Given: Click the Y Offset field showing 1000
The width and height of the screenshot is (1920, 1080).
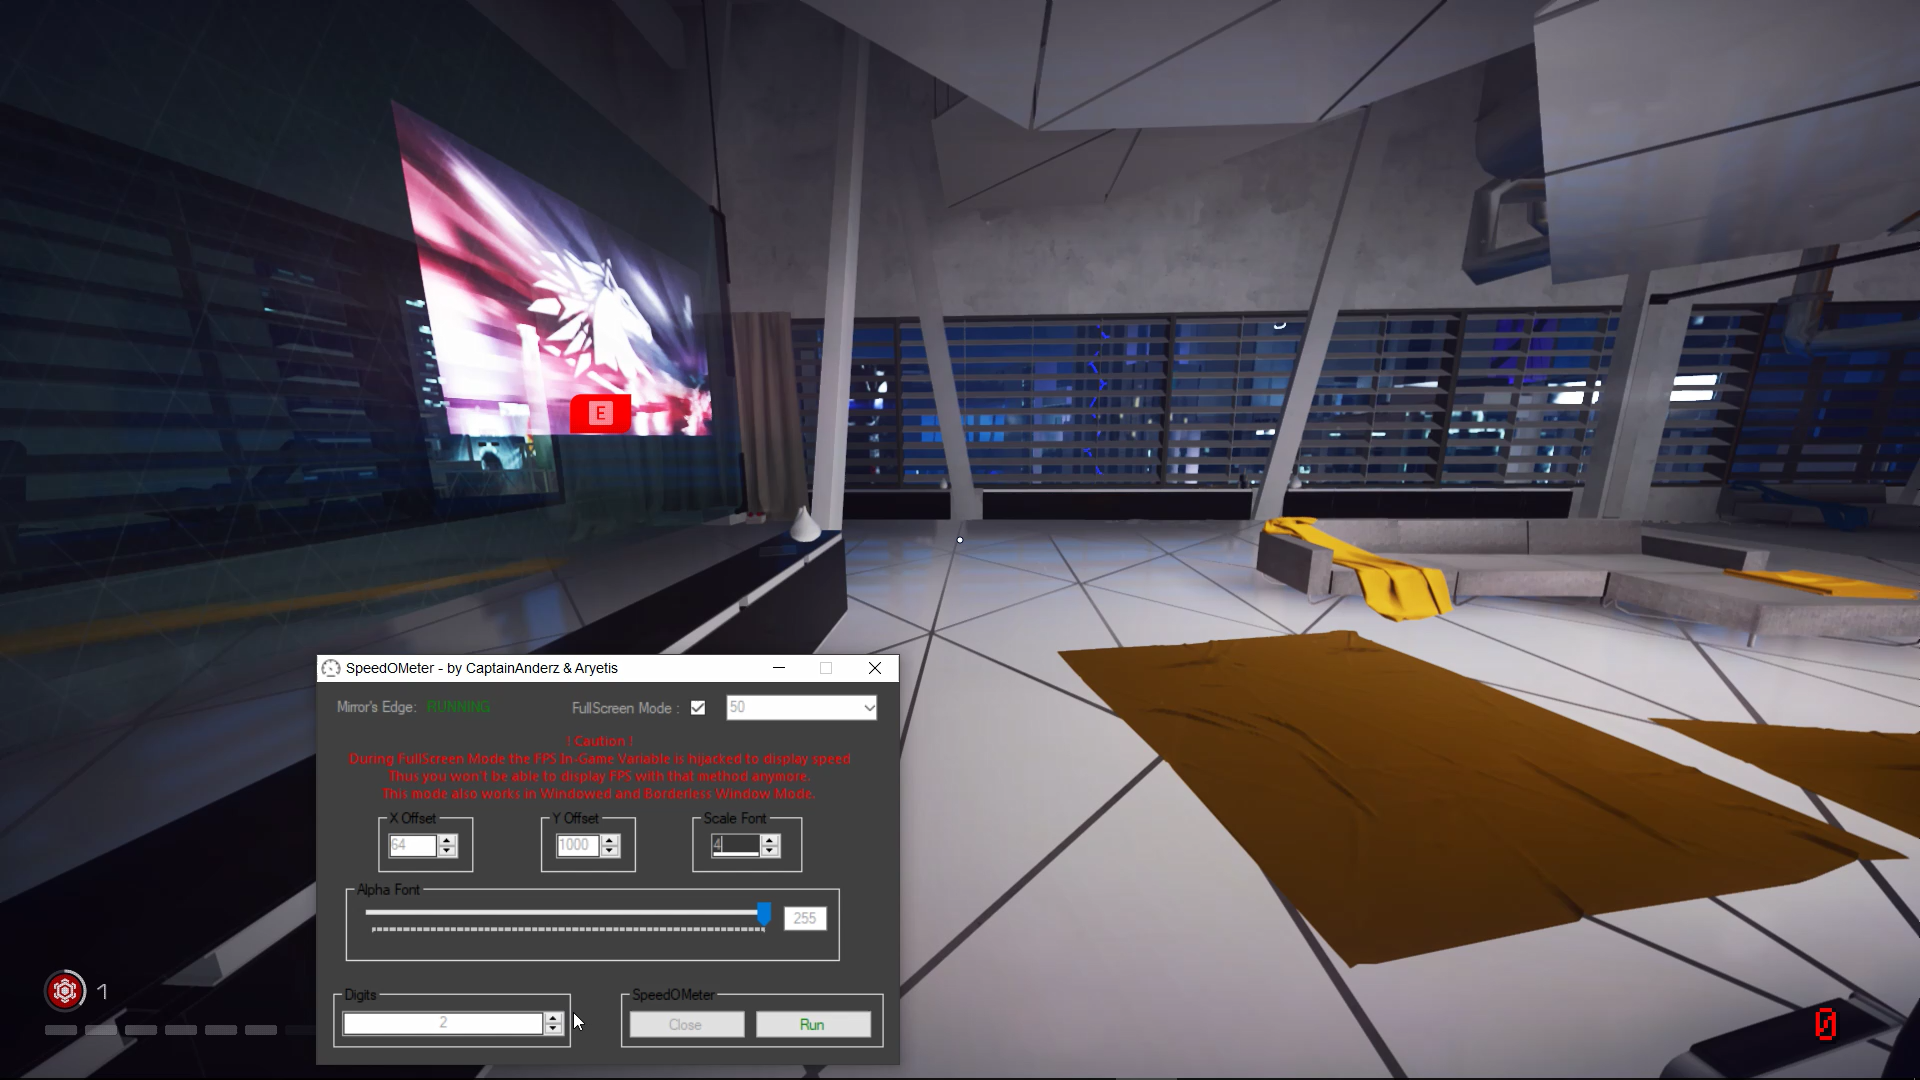Looking at the screenshot, I should (x=575, y=845).
